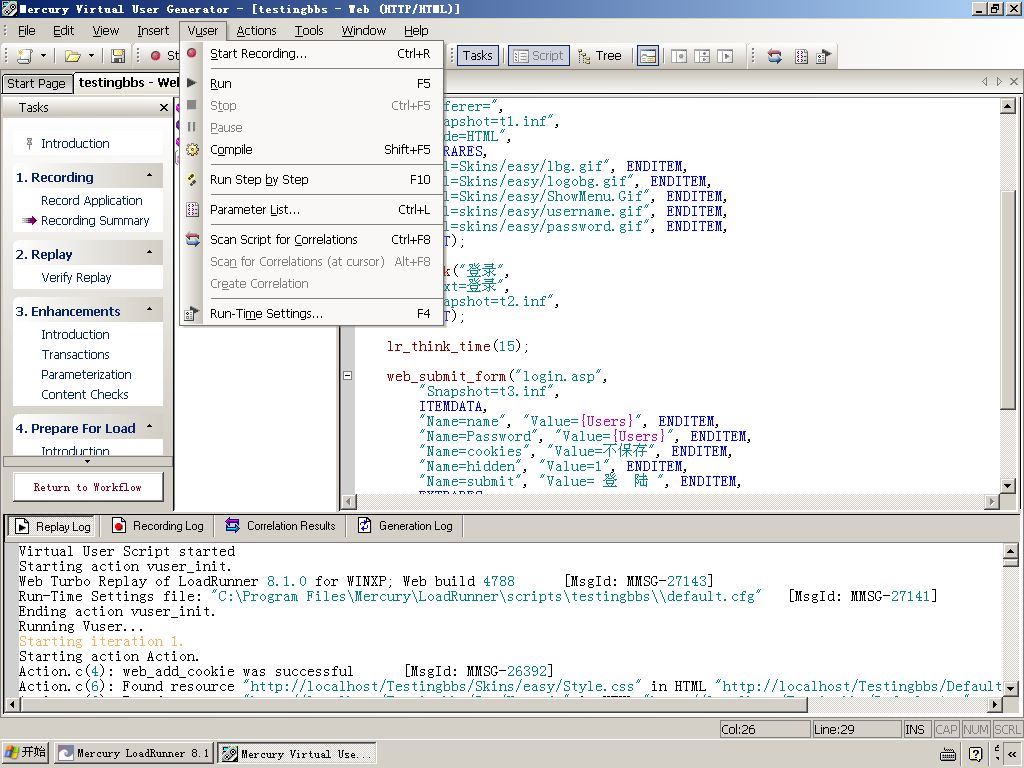Open the Window menu

point(364,31)
